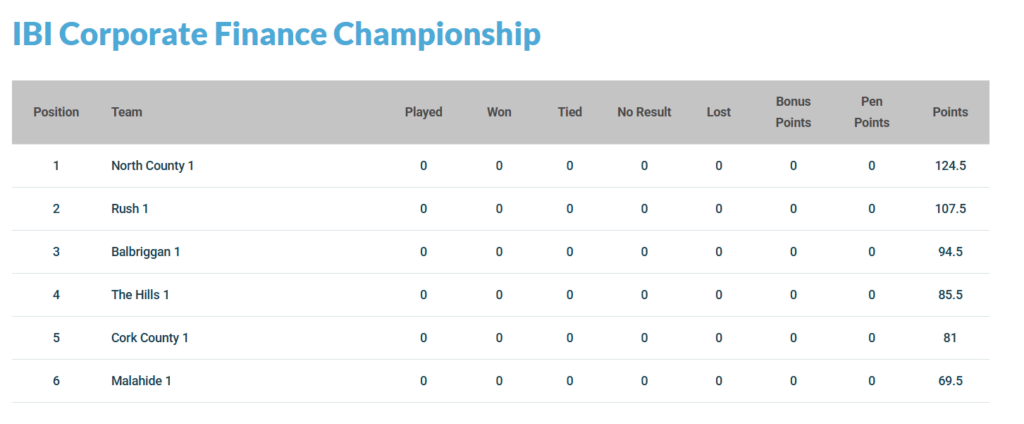1024x424 pixels.
Task: Click the Team column header
Action: pyautogui.click(x=127, y=112)
